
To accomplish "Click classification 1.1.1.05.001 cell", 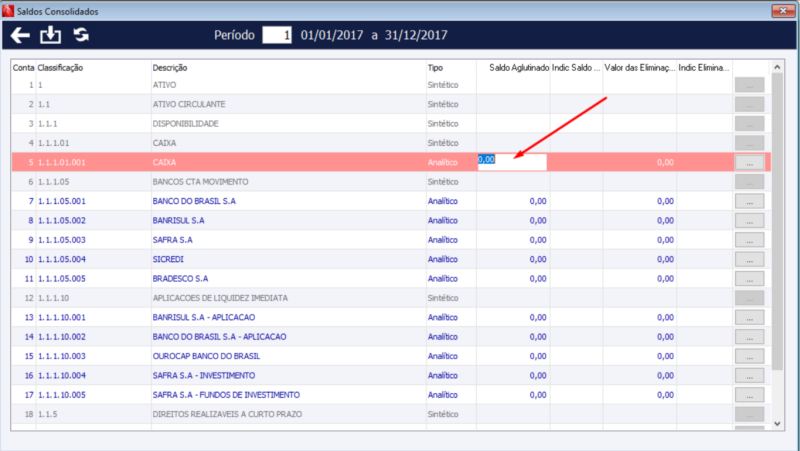I will point(62,201).
